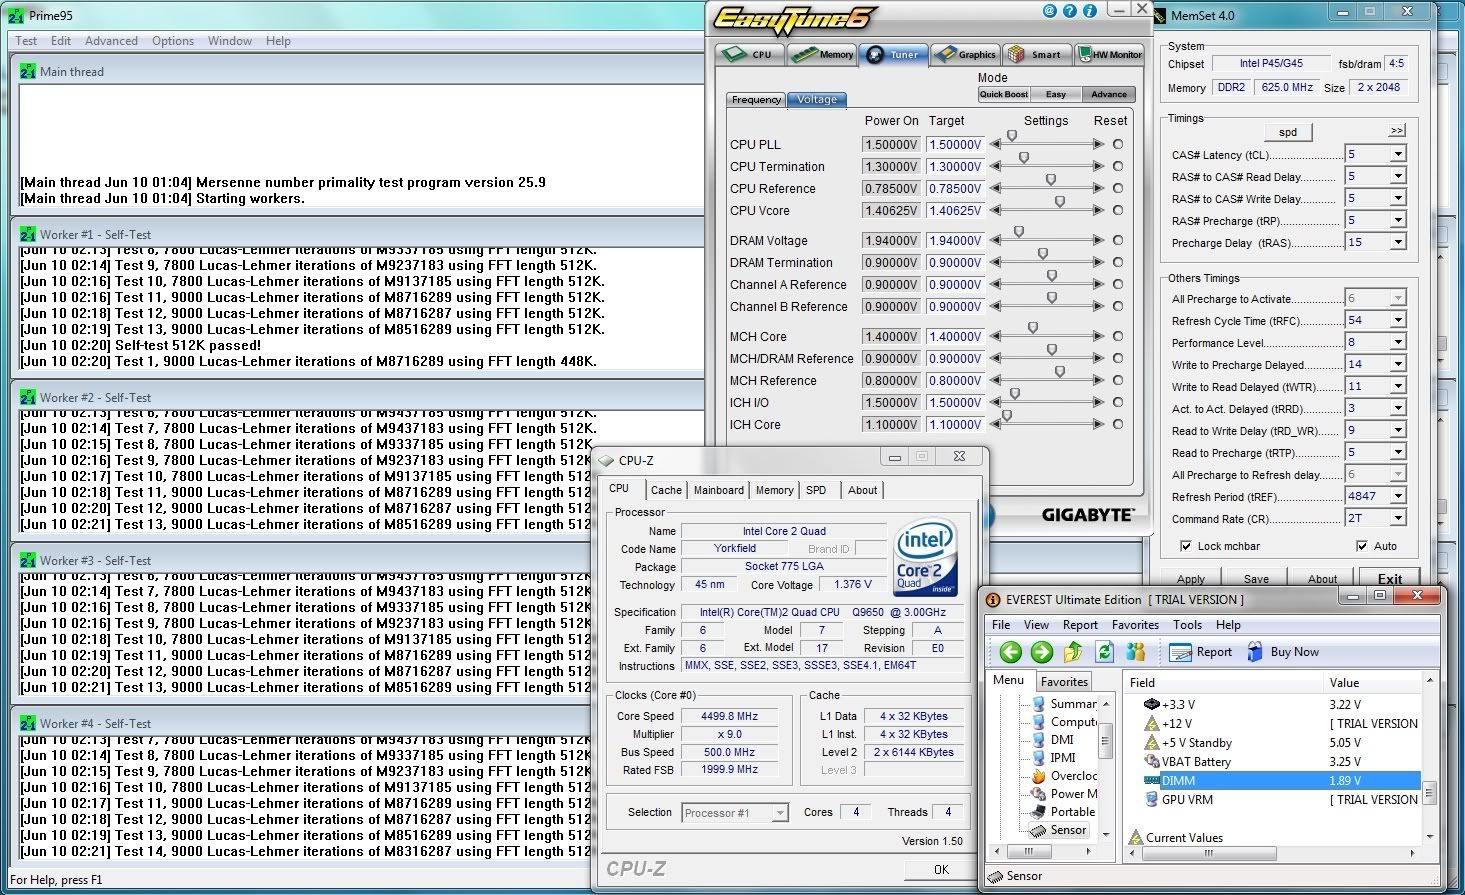This screenshot has width=1465, height=895.
Task: Click Exit button in MemSet
Action: pos(1390,578)
